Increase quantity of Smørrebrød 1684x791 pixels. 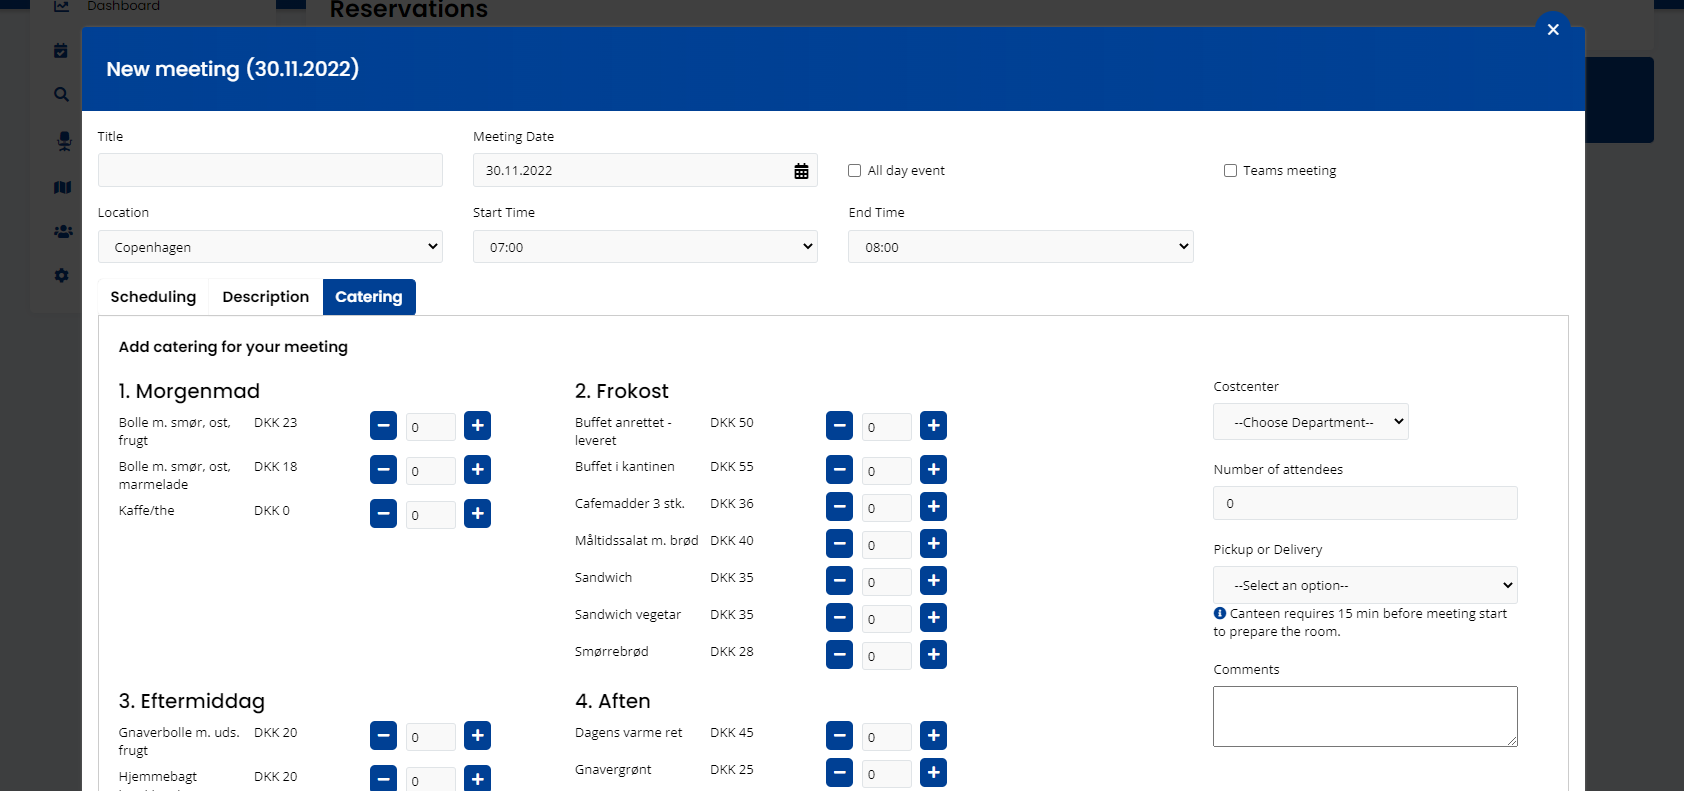(933, 655)
